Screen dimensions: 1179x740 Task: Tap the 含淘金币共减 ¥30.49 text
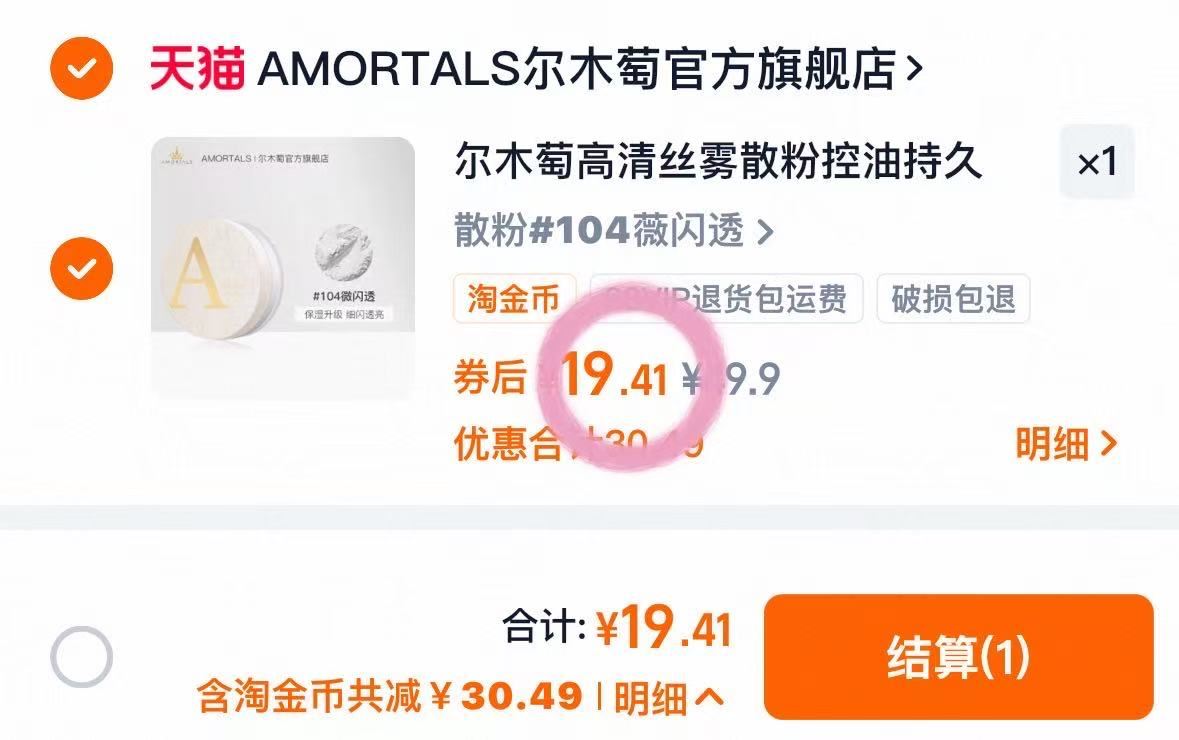tap(389, 696)
